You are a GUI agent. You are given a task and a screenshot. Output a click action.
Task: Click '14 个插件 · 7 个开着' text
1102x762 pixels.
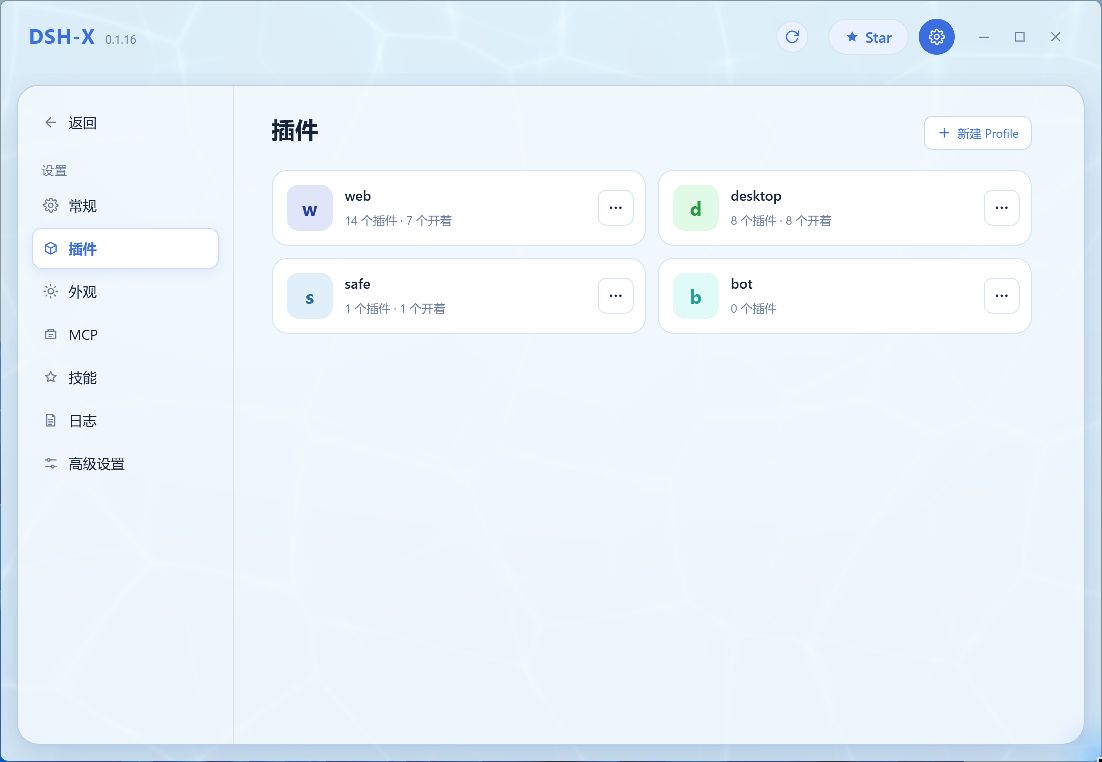coord(398,221)
